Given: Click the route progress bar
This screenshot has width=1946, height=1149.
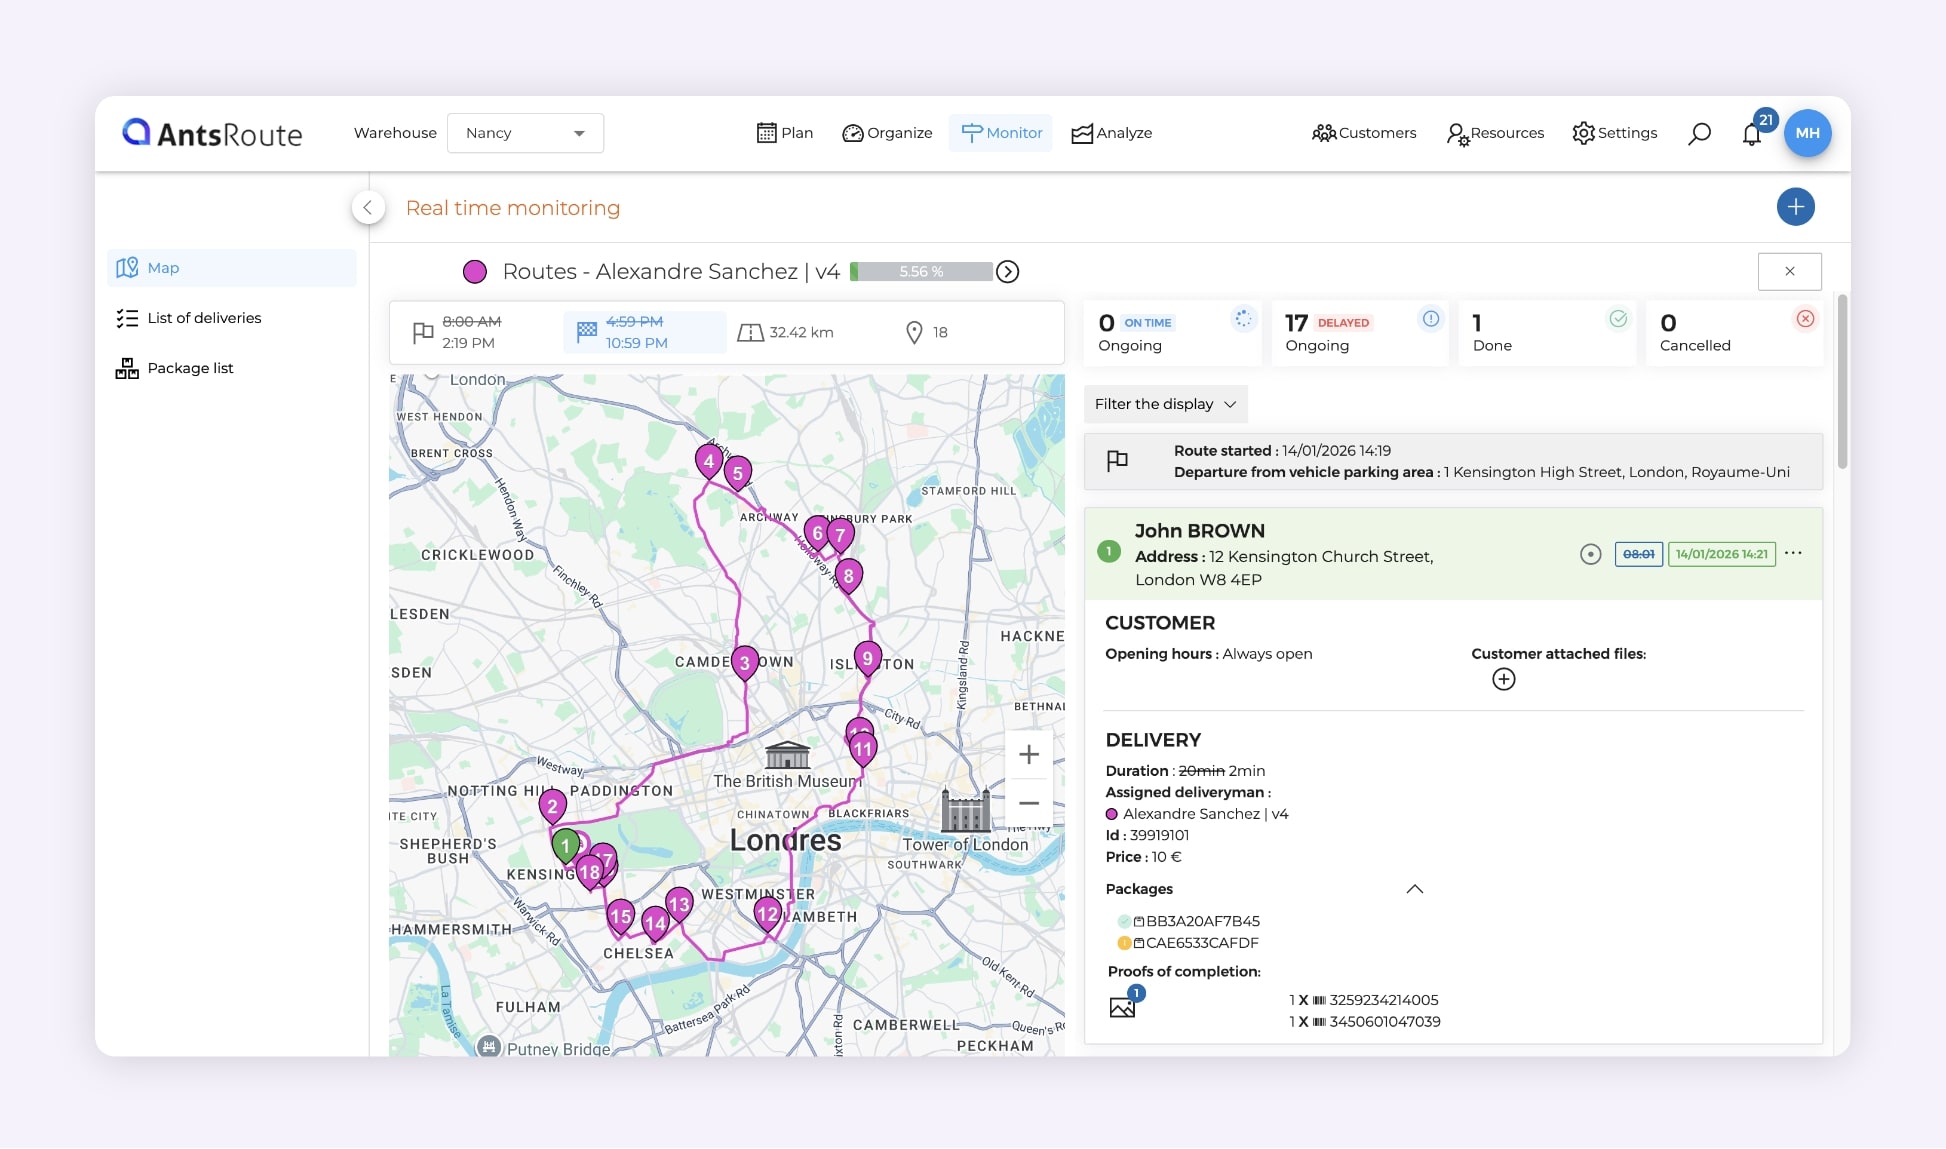Looking at the screenshot, I should [921, 272].
